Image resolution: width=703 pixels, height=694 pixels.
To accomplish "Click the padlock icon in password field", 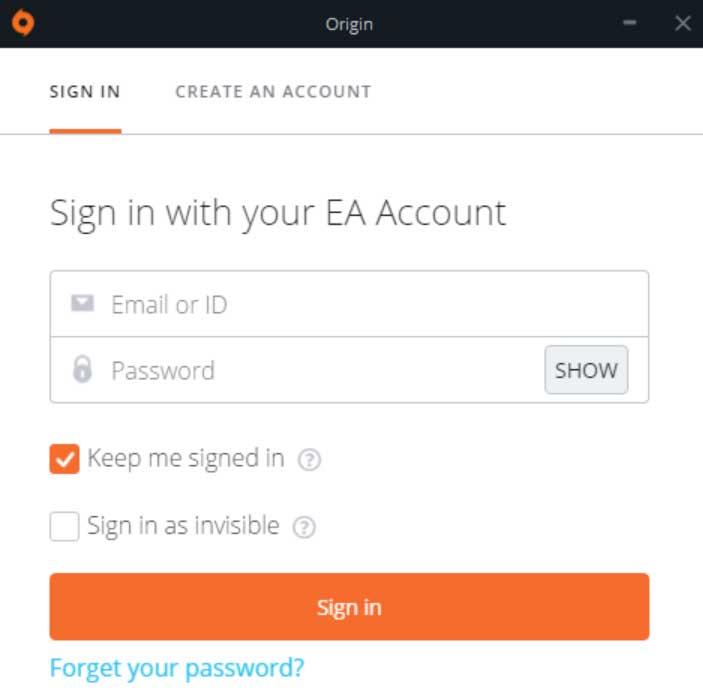I will click(82, 369).
